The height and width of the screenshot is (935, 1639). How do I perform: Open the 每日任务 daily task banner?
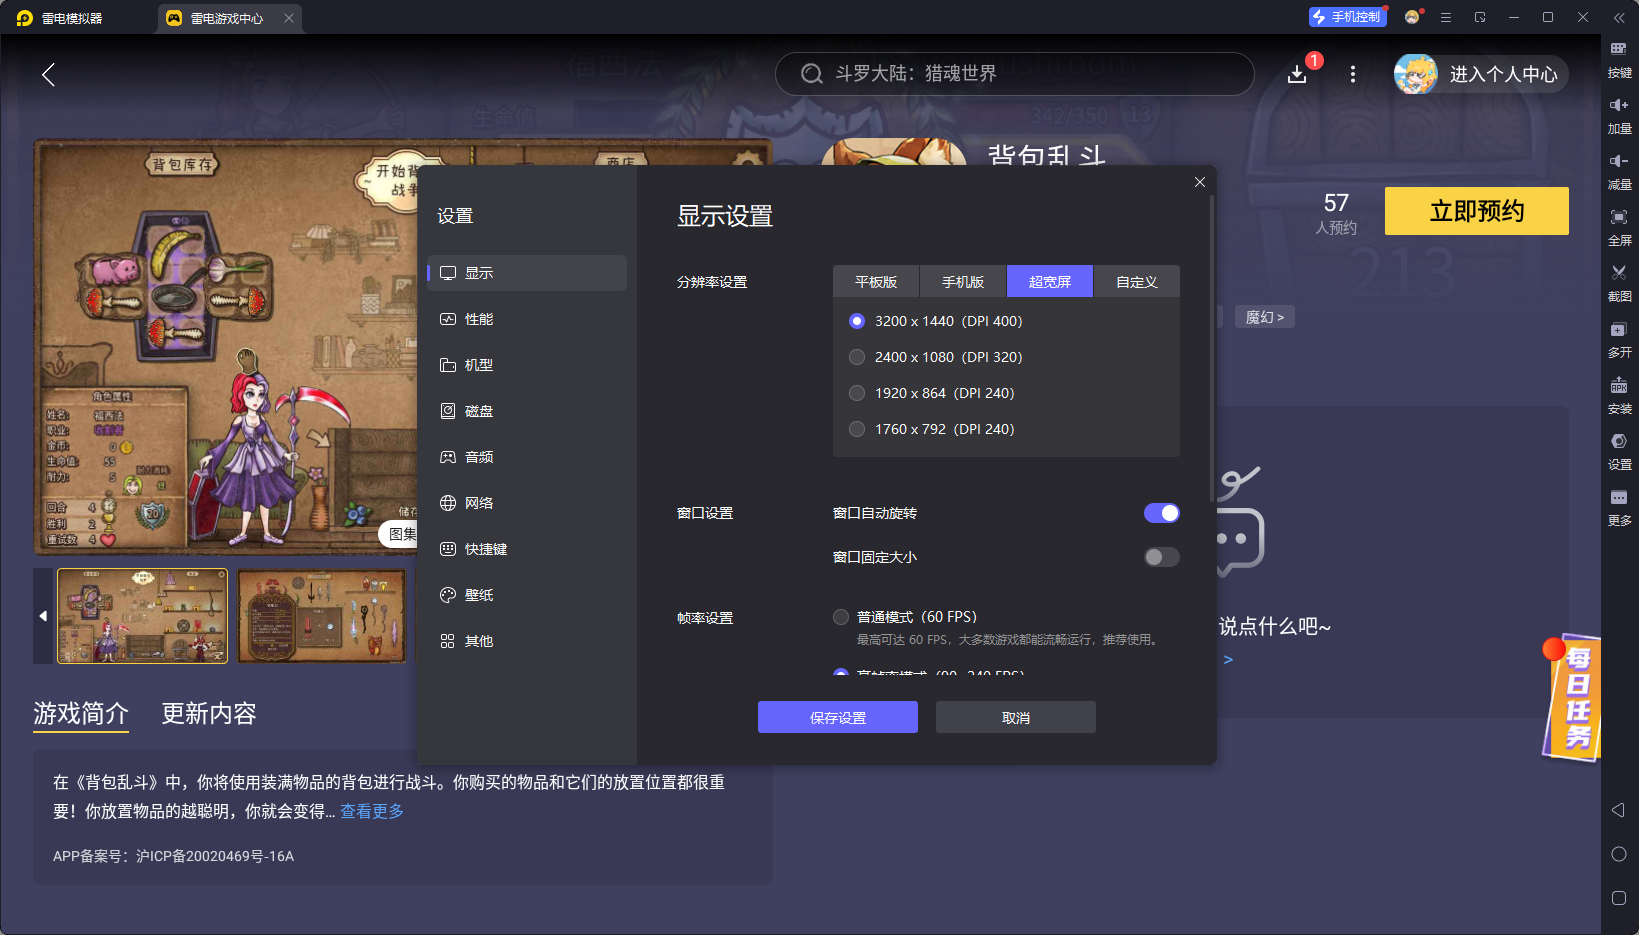click(x=1572, y=698)
